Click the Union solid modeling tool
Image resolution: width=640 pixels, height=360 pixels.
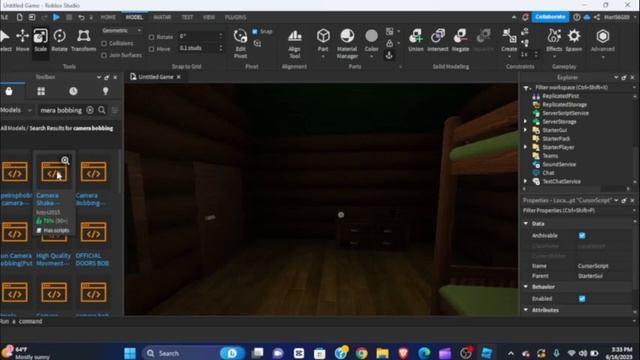tap(416, 40)
